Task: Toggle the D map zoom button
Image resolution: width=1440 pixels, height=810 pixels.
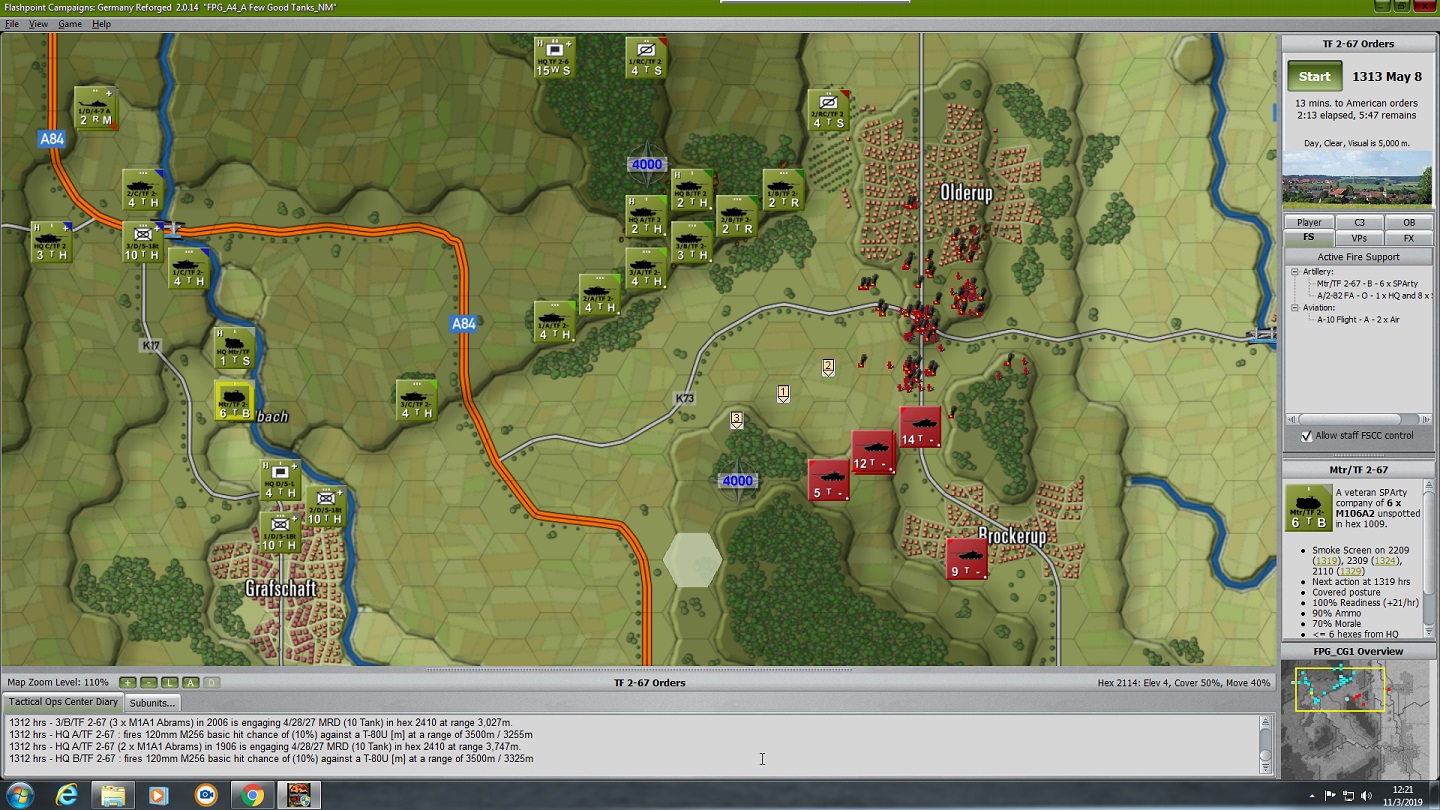Action: pos(211,683)
